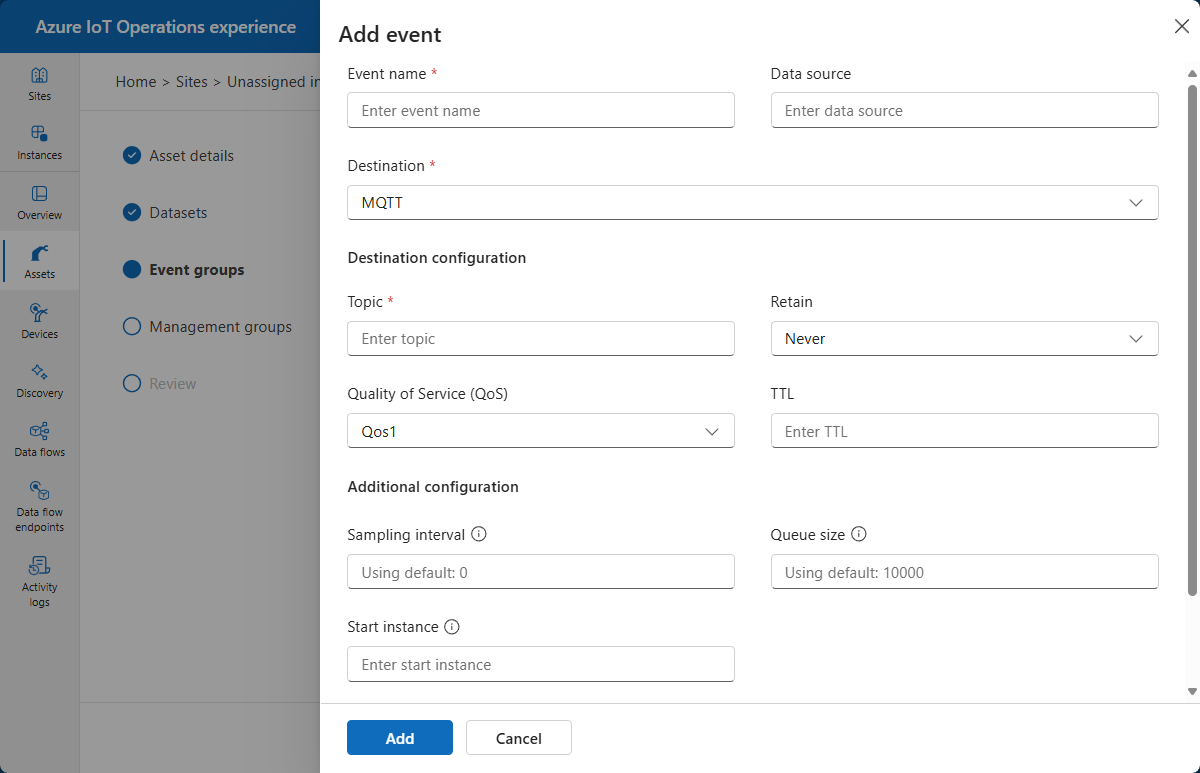Viewport: 1200px width, 773px height.
Task: Expand the Quality of Service dropdown
Action: 540,431
